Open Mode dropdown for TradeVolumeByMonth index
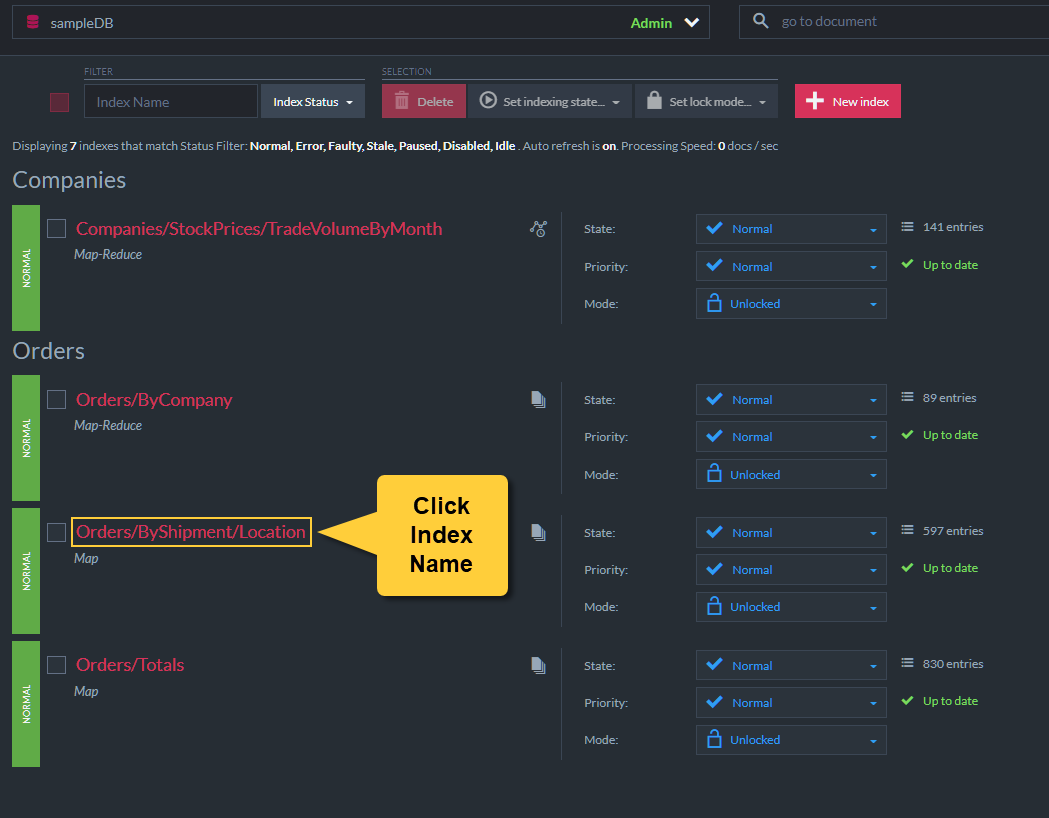This screenshot has width=1049, height=818. click(791, 304)
